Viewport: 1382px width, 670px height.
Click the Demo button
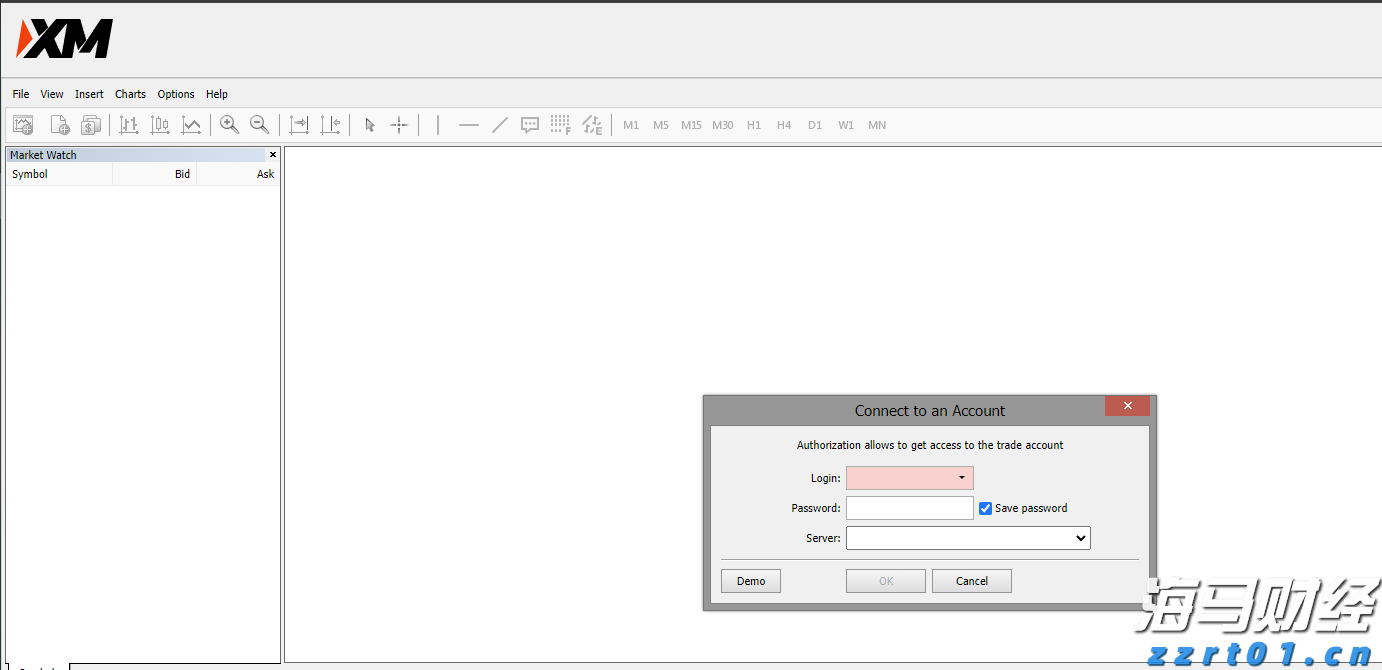coord(751,581)
